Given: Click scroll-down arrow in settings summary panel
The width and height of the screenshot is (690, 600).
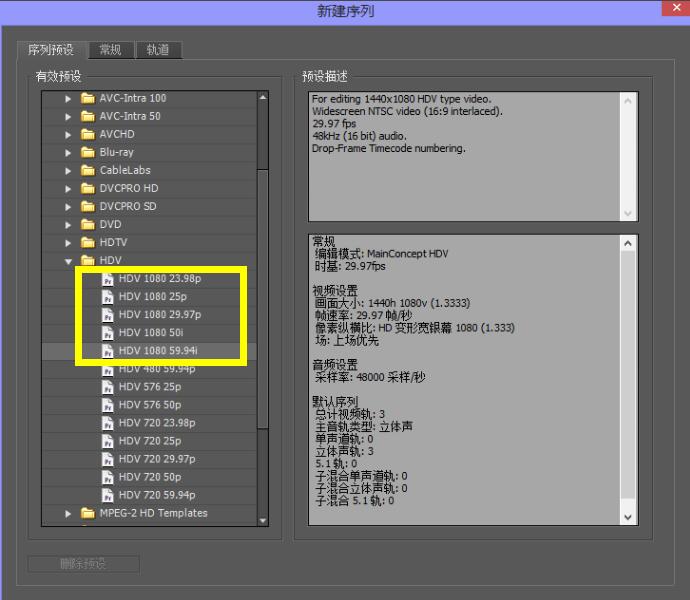Looking at the screenshot, I should (x=628, y=517).
